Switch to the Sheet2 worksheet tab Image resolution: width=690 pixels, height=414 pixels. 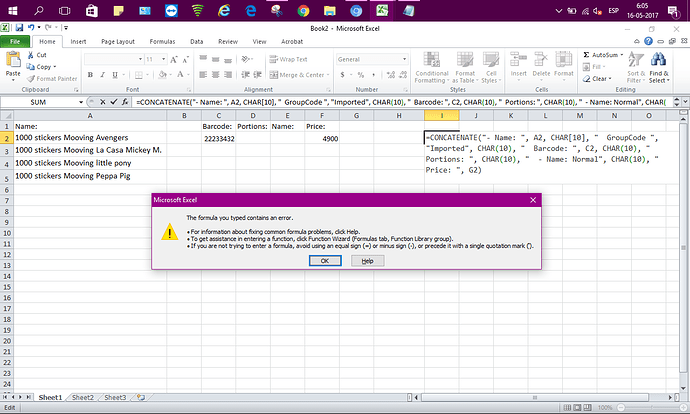(83, 397)
